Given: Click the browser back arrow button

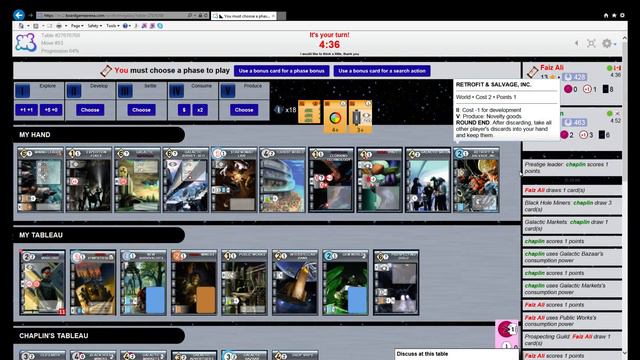Looking at the screenshot, I should (x=19, y=15).
